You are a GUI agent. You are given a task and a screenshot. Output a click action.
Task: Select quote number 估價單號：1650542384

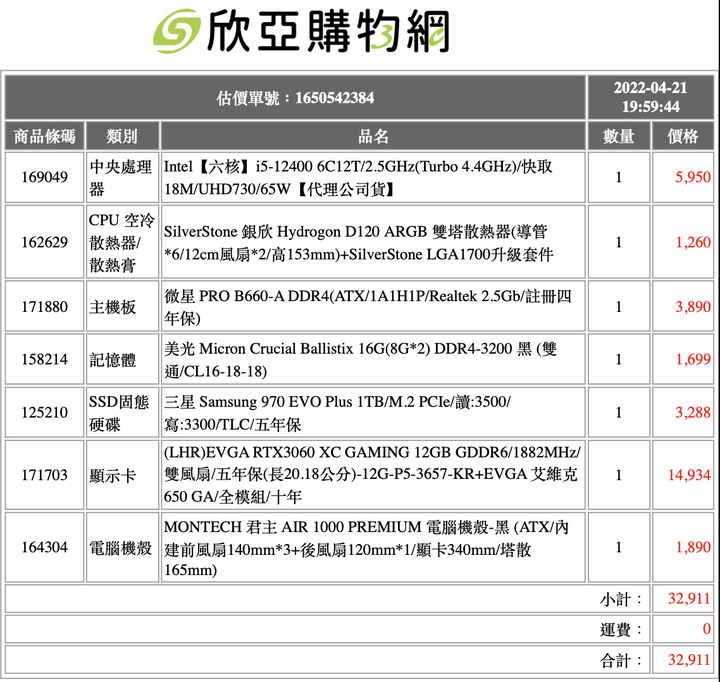tap(295, 98)
